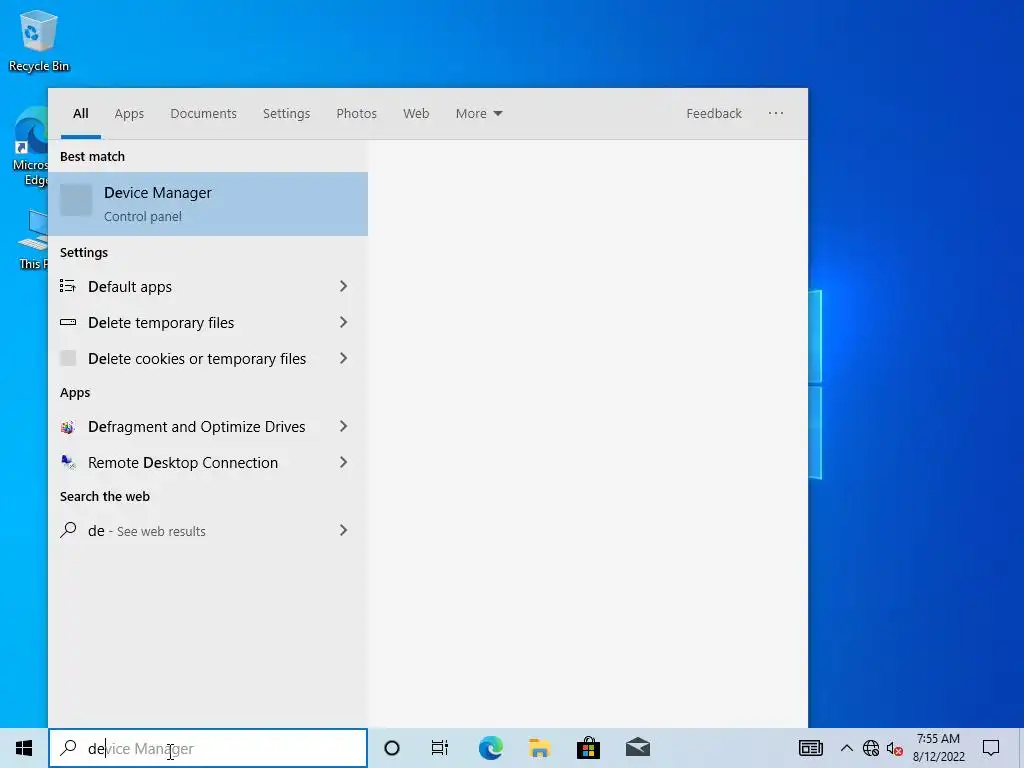
Task: Open Delete temporary files setting
Action: click(x=208, y=323)
